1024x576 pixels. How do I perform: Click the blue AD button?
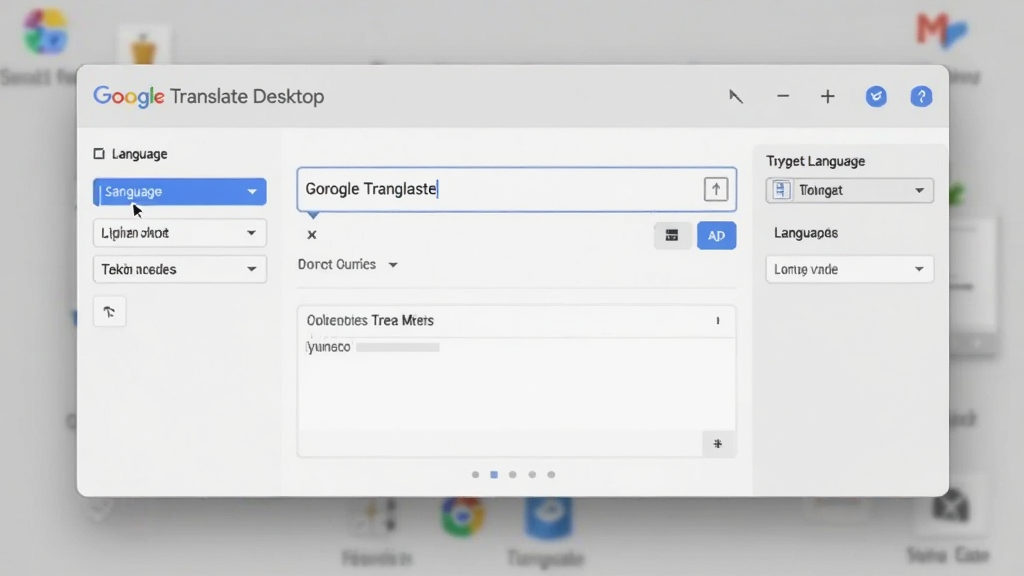click(x=716, y=236)
